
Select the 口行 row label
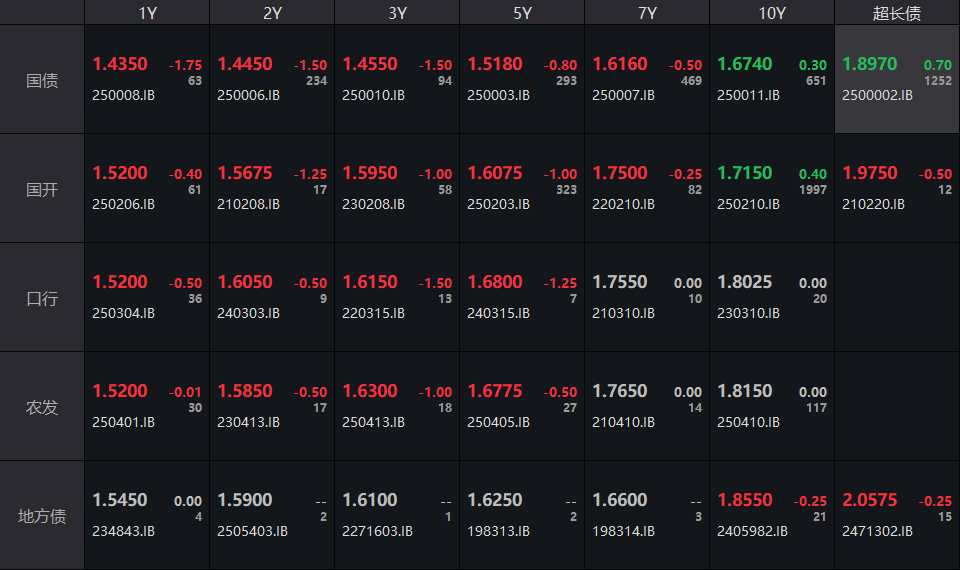point(42,298)
